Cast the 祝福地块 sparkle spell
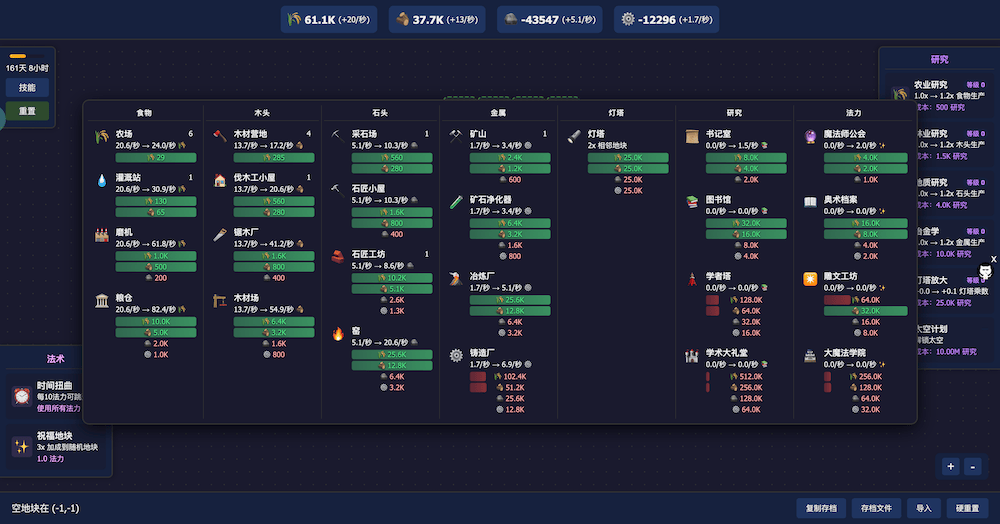The width and height of the screenshot is (1000, 524). click(x=22, y=447)
